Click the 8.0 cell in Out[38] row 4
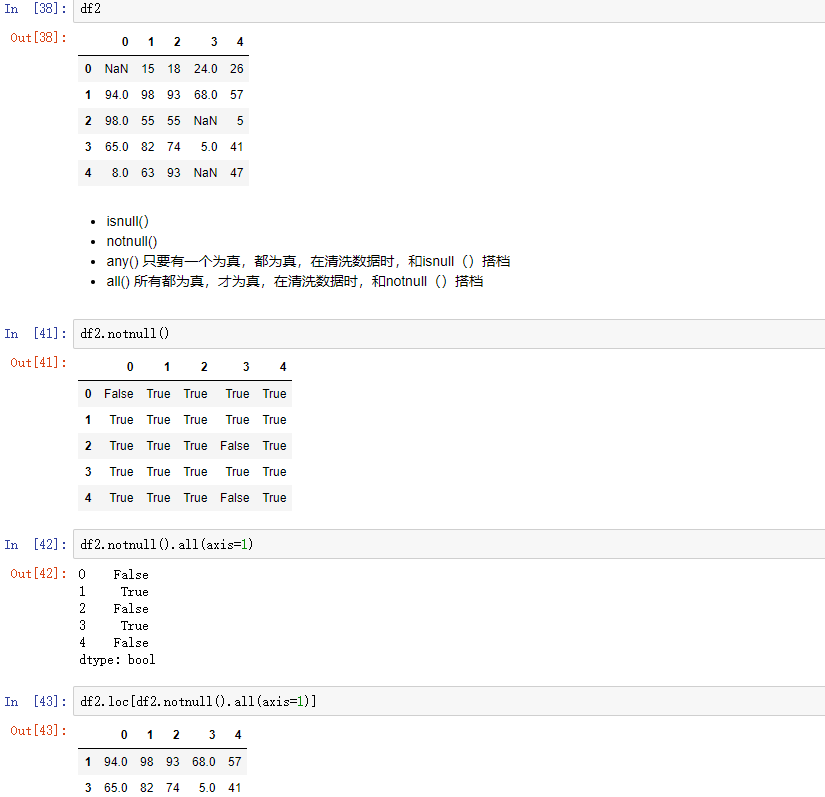Viewport: 825px width, 797px height. pos(120,173)
